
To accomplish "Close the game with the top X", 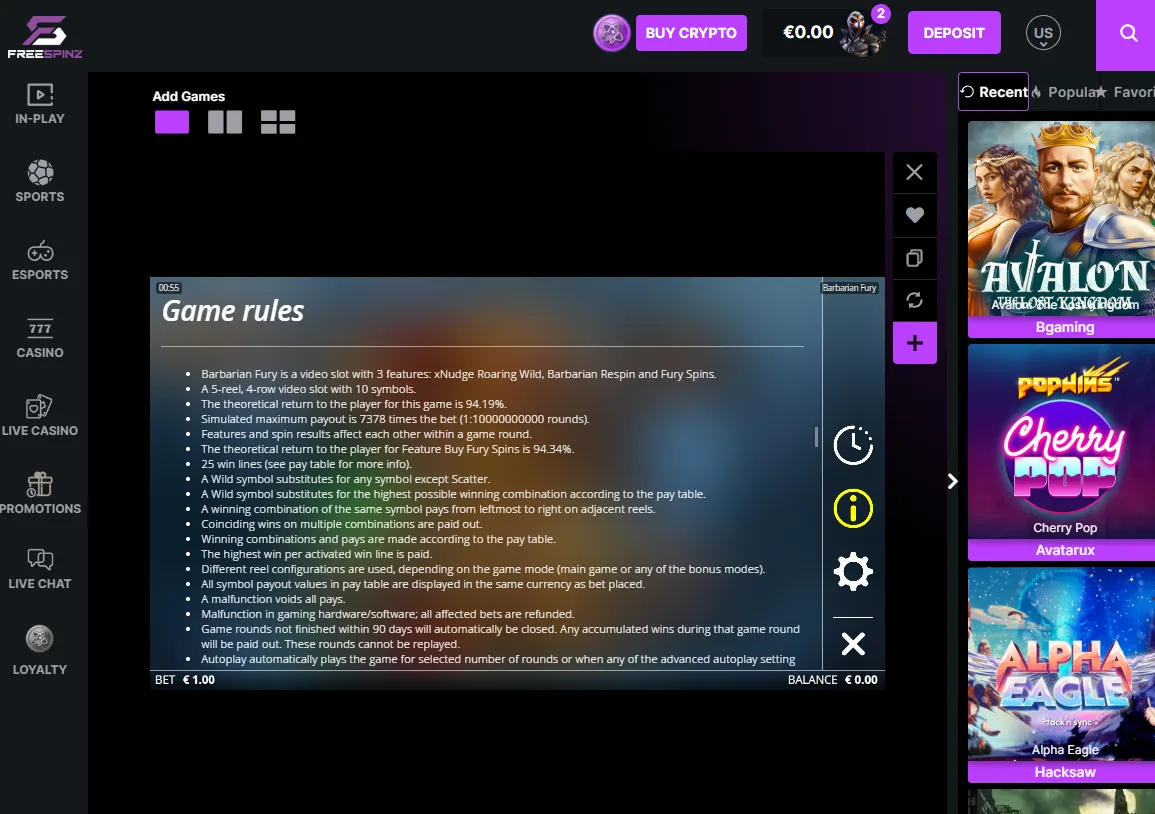I will pyautogui.click(x=915, y=172).
